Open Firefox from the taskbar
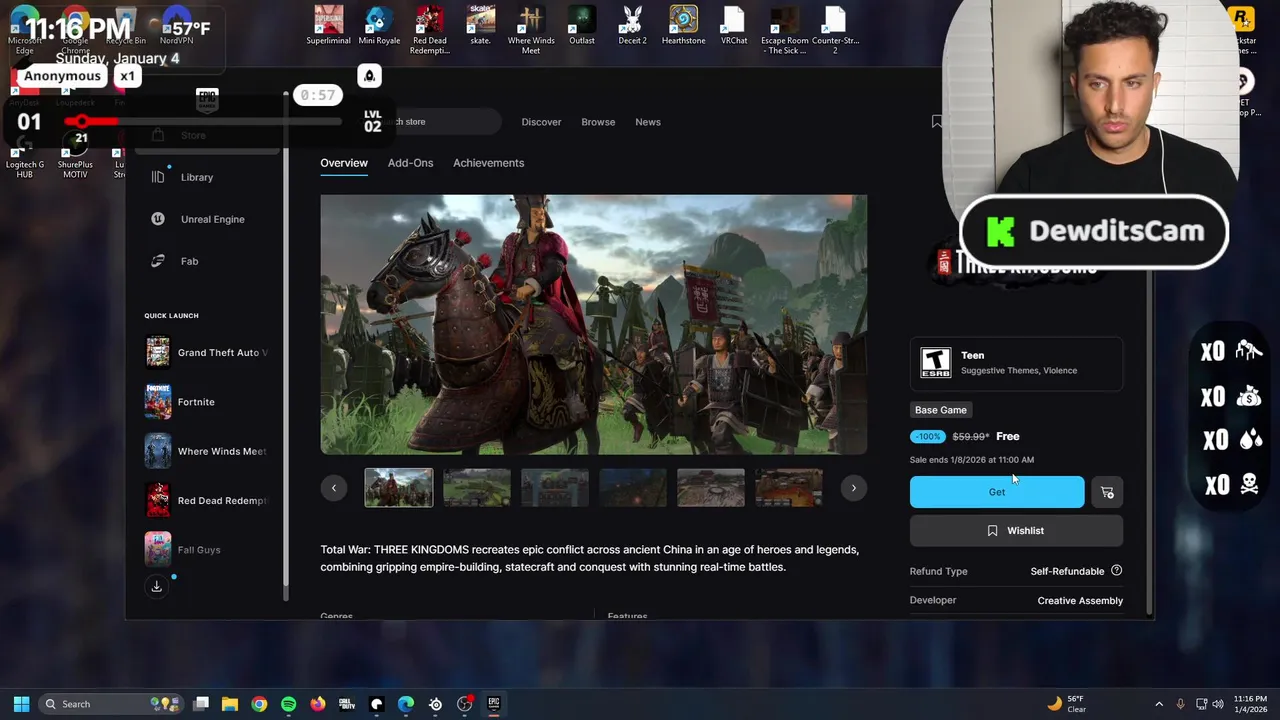Image resolution: width=1280 pixels, height=720 pixels. 318,704
